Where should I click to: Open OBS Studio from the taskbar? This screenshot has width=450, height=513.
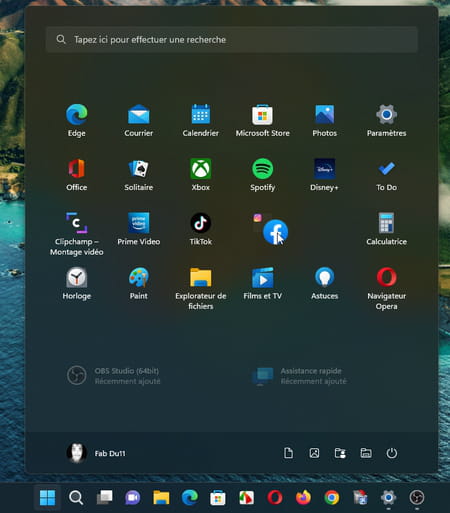click(417, 498)
